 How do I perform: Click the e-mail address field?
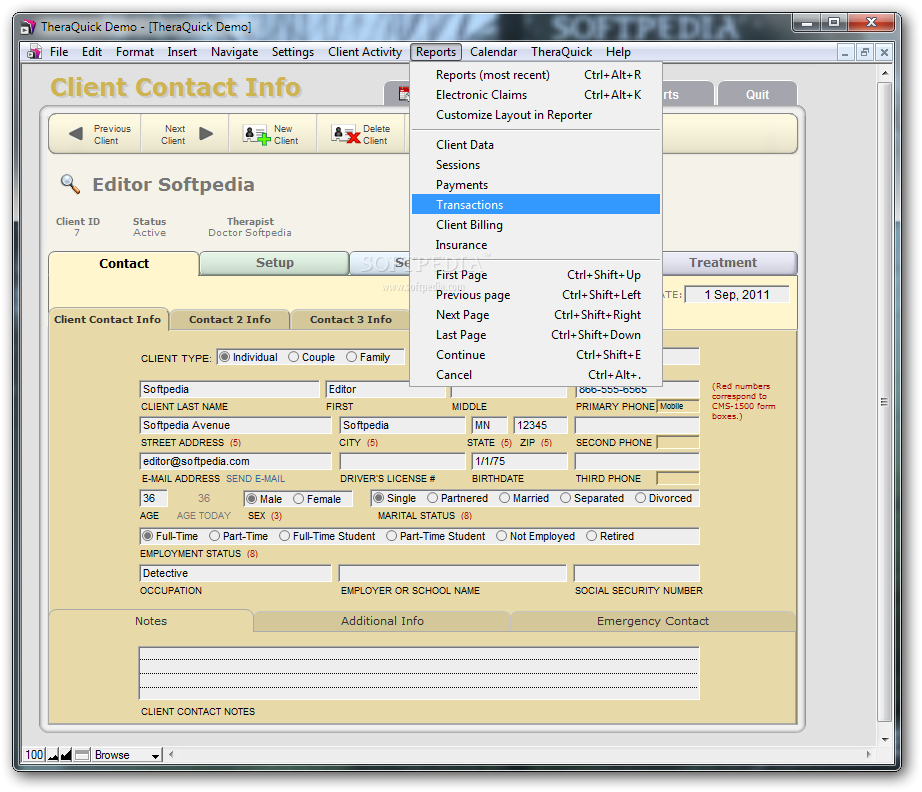(235, 461)
